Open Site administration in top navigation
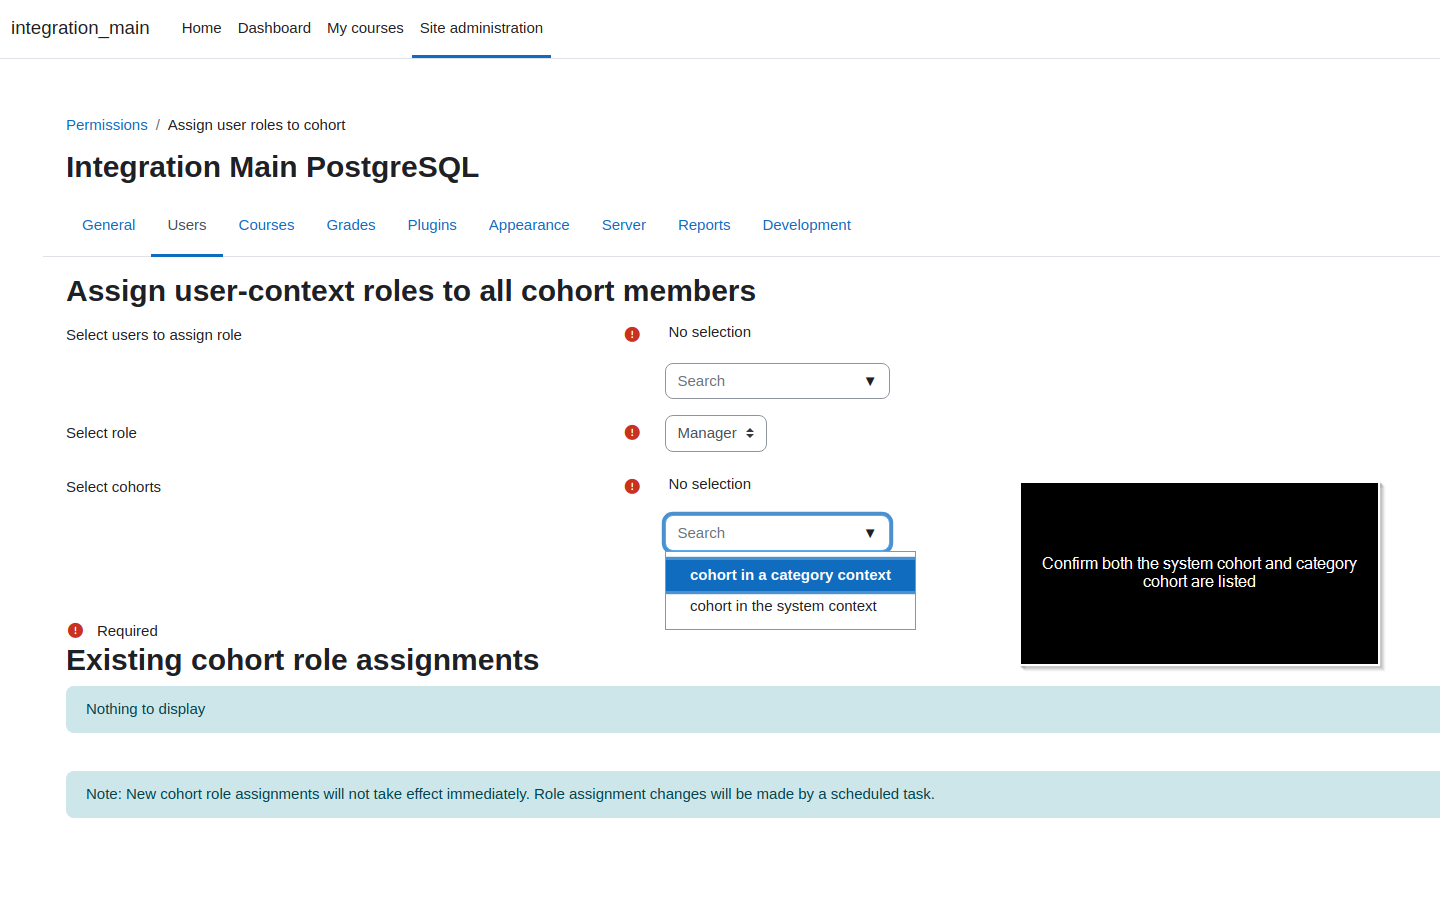 click(481, 28)
